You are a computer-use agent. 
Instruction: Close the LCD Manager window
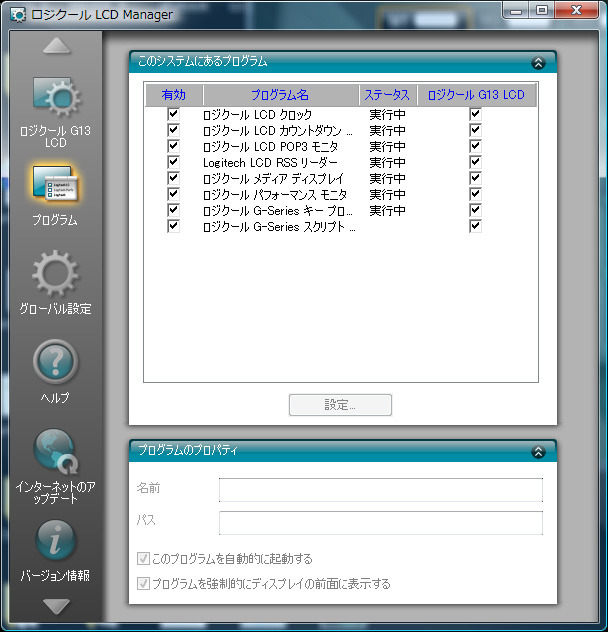(x=577, y=10)
